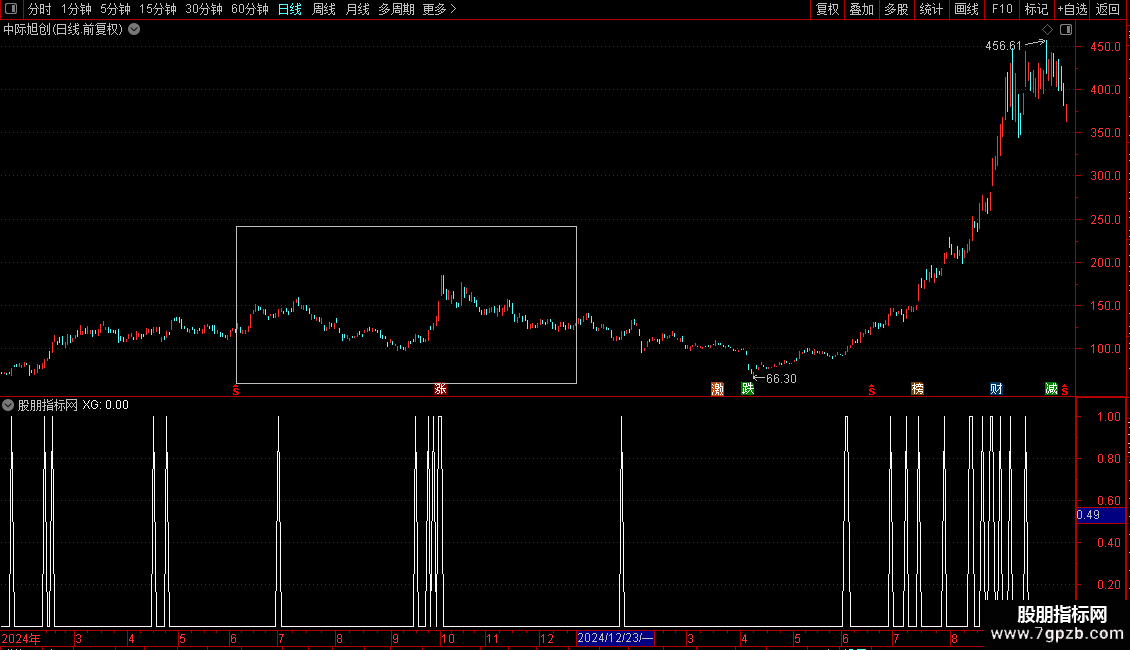This screenshot has height=650, width=1130.
Task: Open the 多周期 multi-period view
Action: [x=396, y=9]
